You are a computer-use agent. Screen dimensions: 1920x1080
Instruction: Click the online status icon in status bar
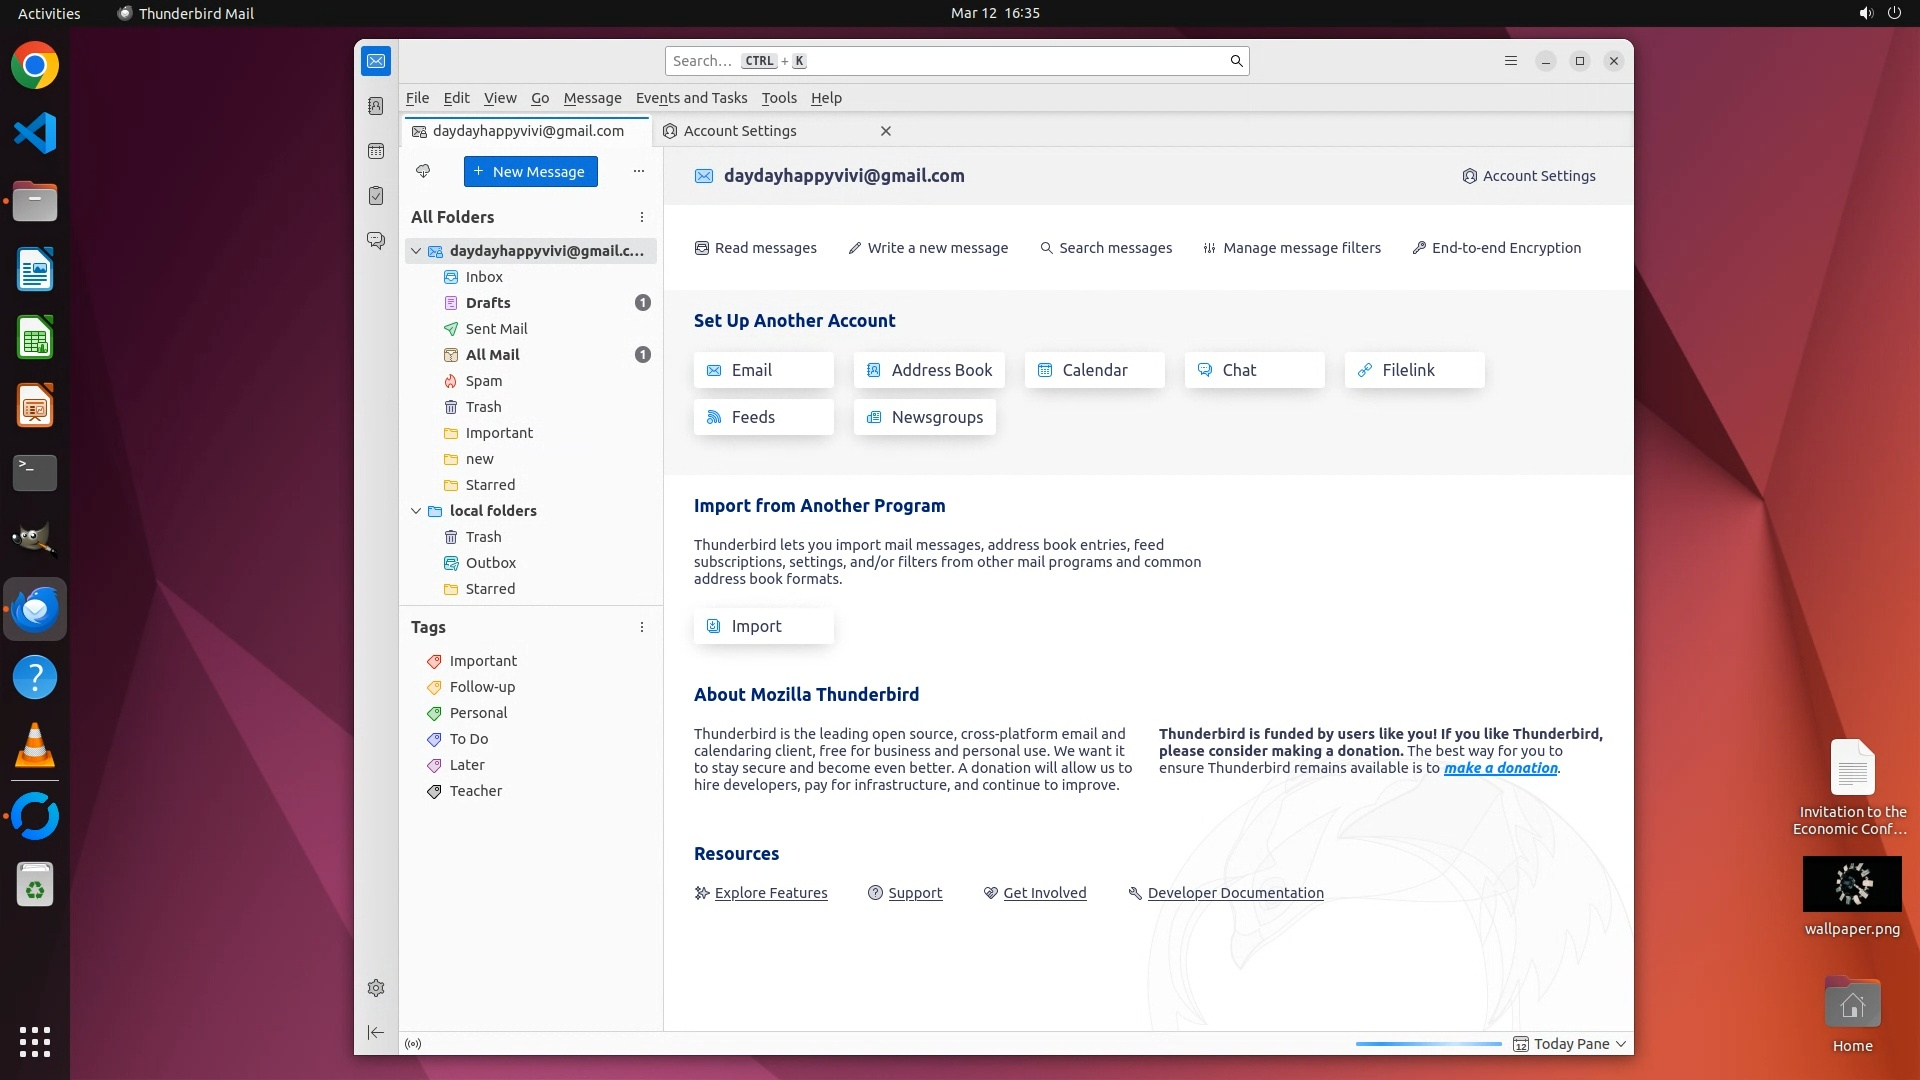click(413, 1044)
